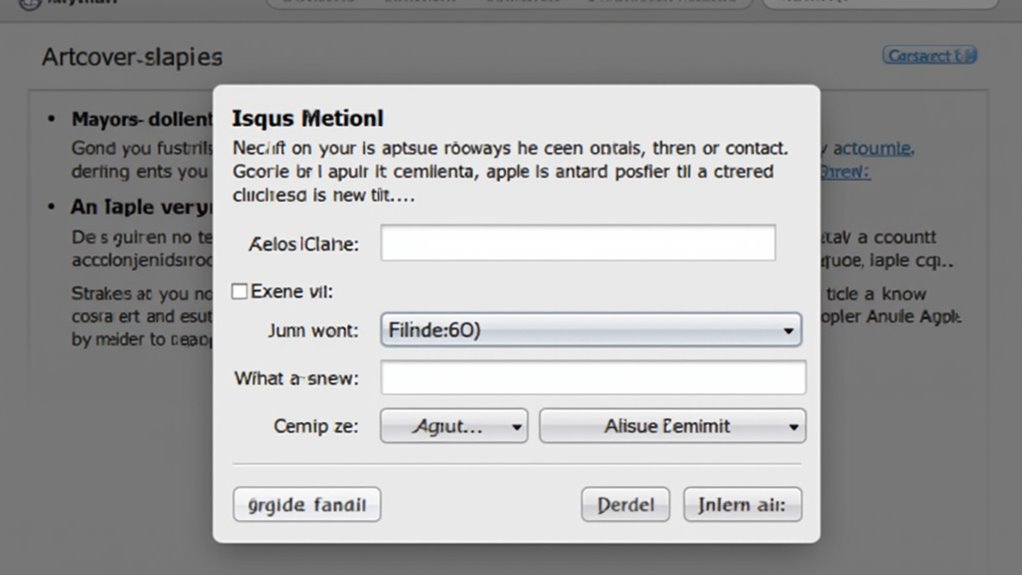
Task: Enable the Exene vil checkbox
Action: [239, 291]
